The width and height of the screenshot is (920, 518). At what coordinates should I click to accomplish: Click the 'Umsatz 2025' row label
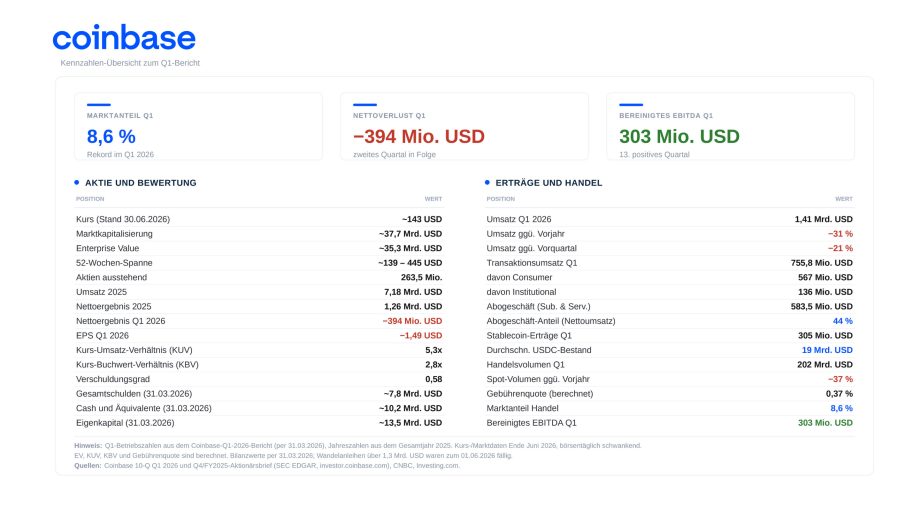coord(101,292)
